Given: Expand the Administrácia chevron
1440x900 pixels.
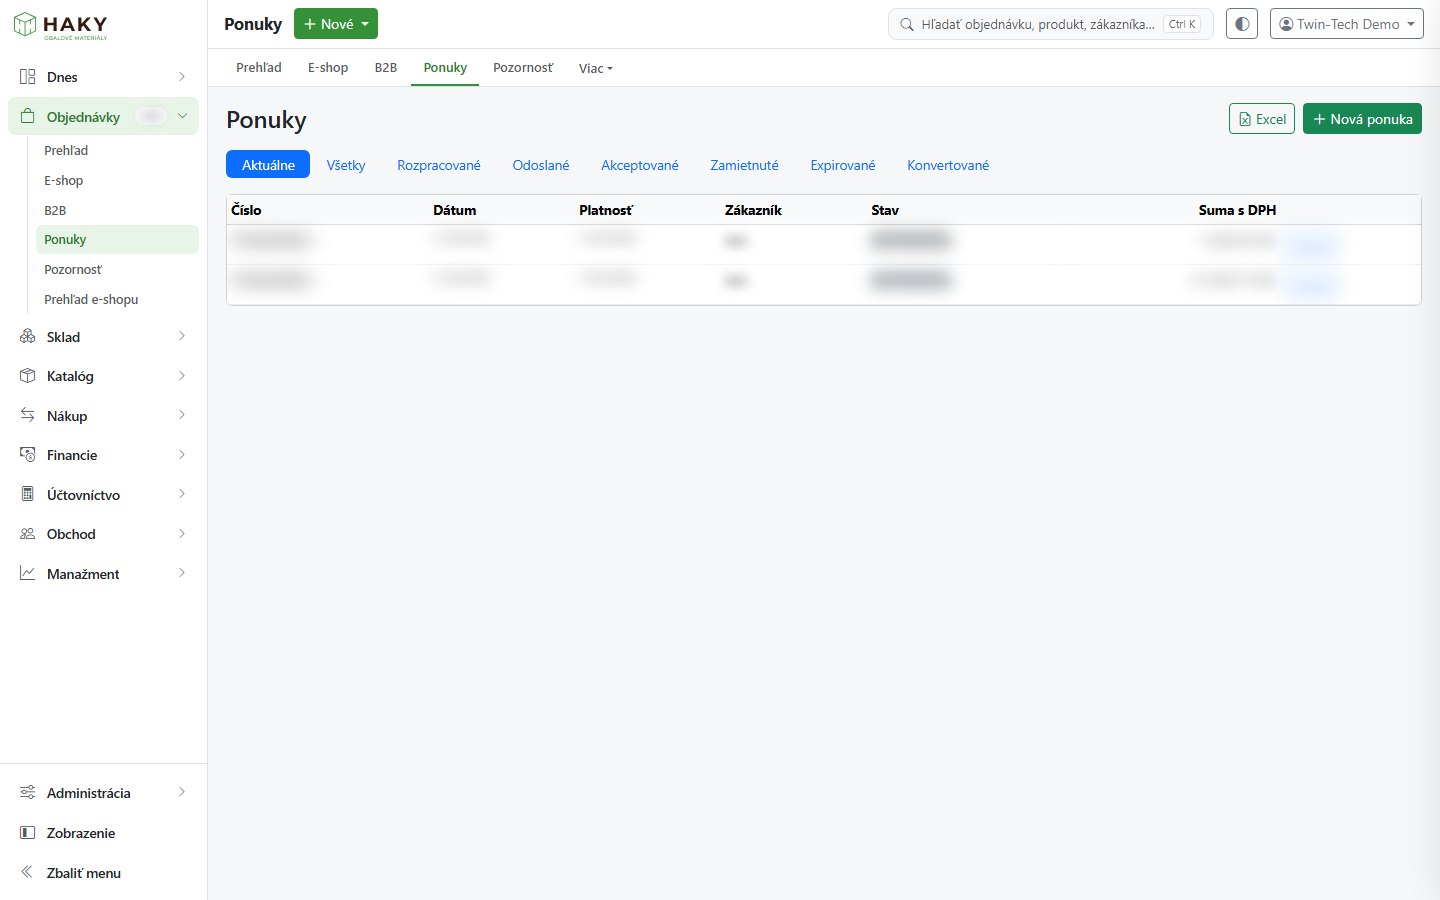Looking at the screenshot, I should (x=182, y=792).
